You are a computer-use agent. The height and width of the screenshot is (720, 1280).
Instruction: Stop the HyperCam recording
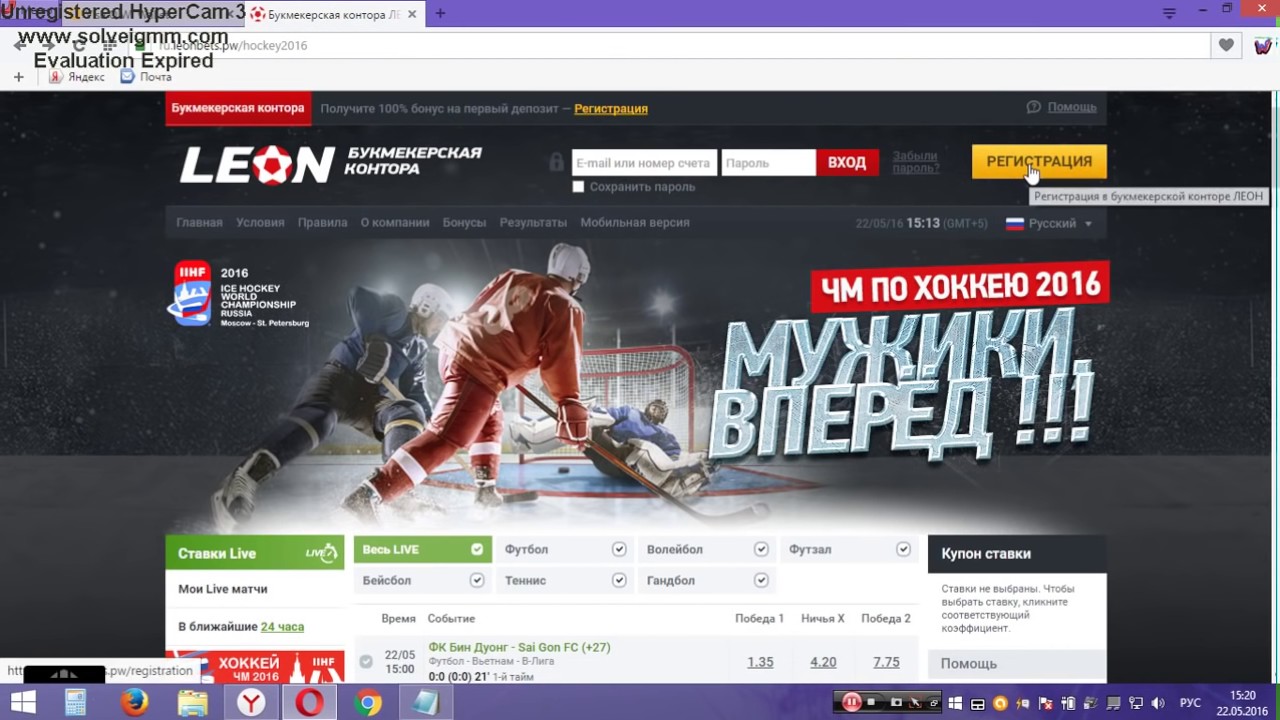tap(872, 702)
